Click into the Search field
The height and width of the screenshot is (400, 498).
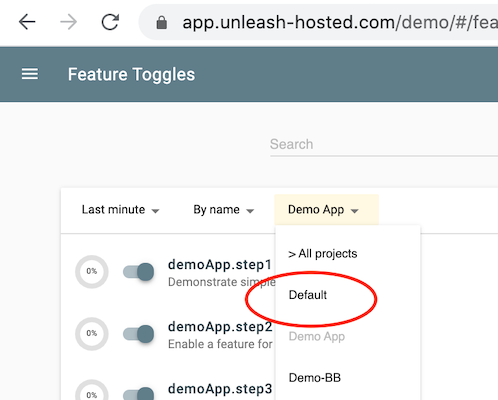(384, 144)
